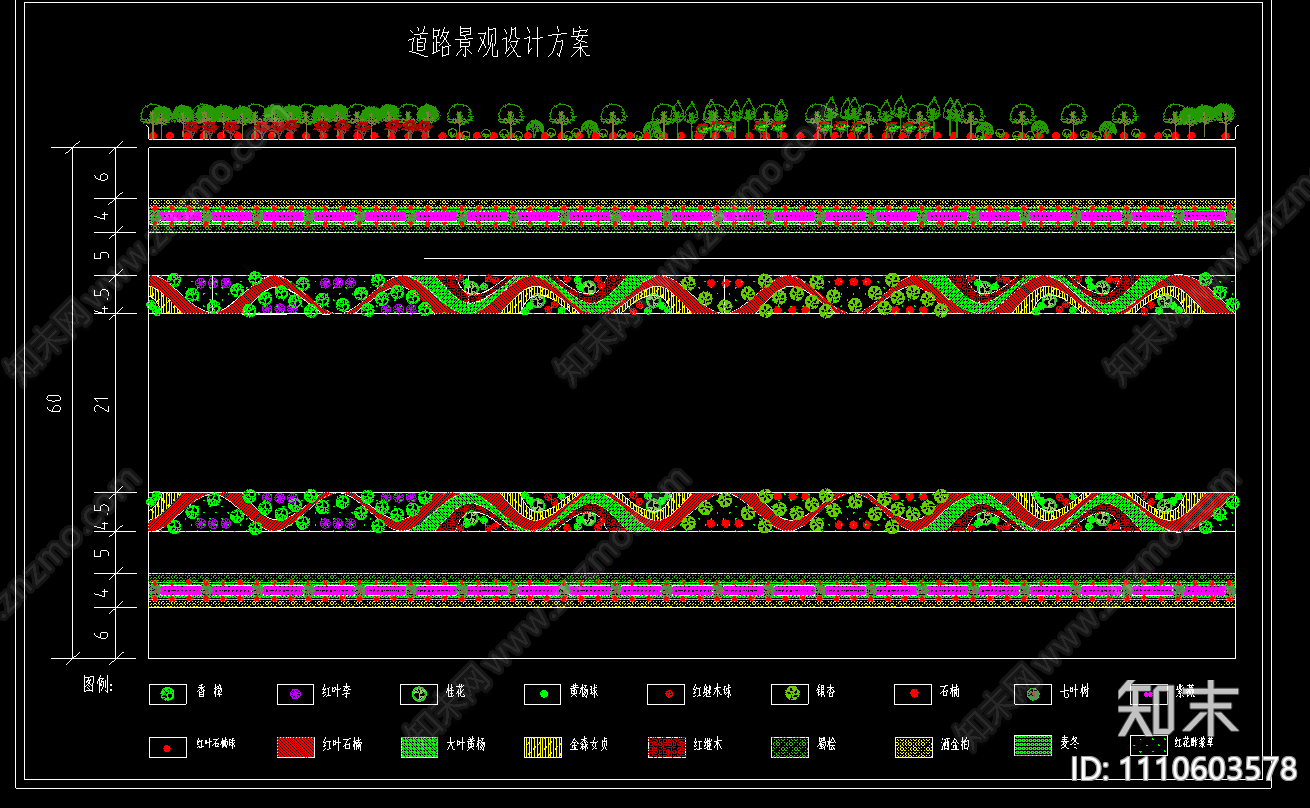Click the 七叶树 legend label
The width and height of the screenshot is (1310, 808).
(1074, 691)
